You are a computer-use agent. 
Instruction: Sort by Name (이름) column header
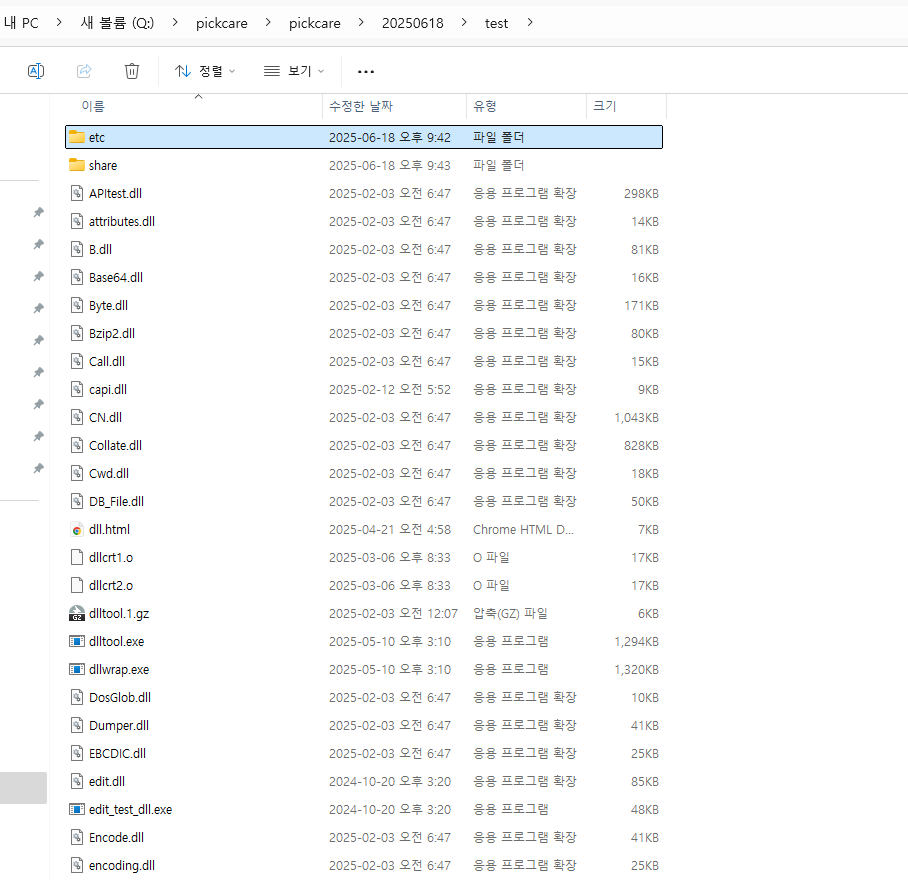click(93, 106)
